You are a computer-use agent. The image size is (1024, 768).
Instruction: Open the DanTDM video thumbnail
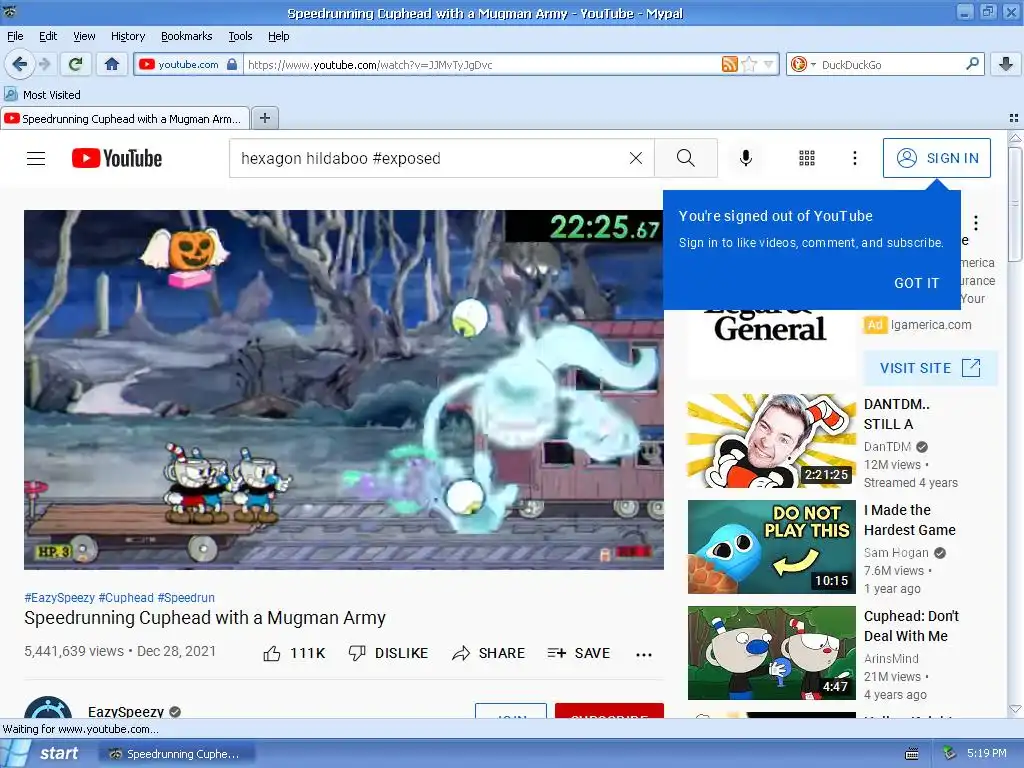[x=771, y=441]
